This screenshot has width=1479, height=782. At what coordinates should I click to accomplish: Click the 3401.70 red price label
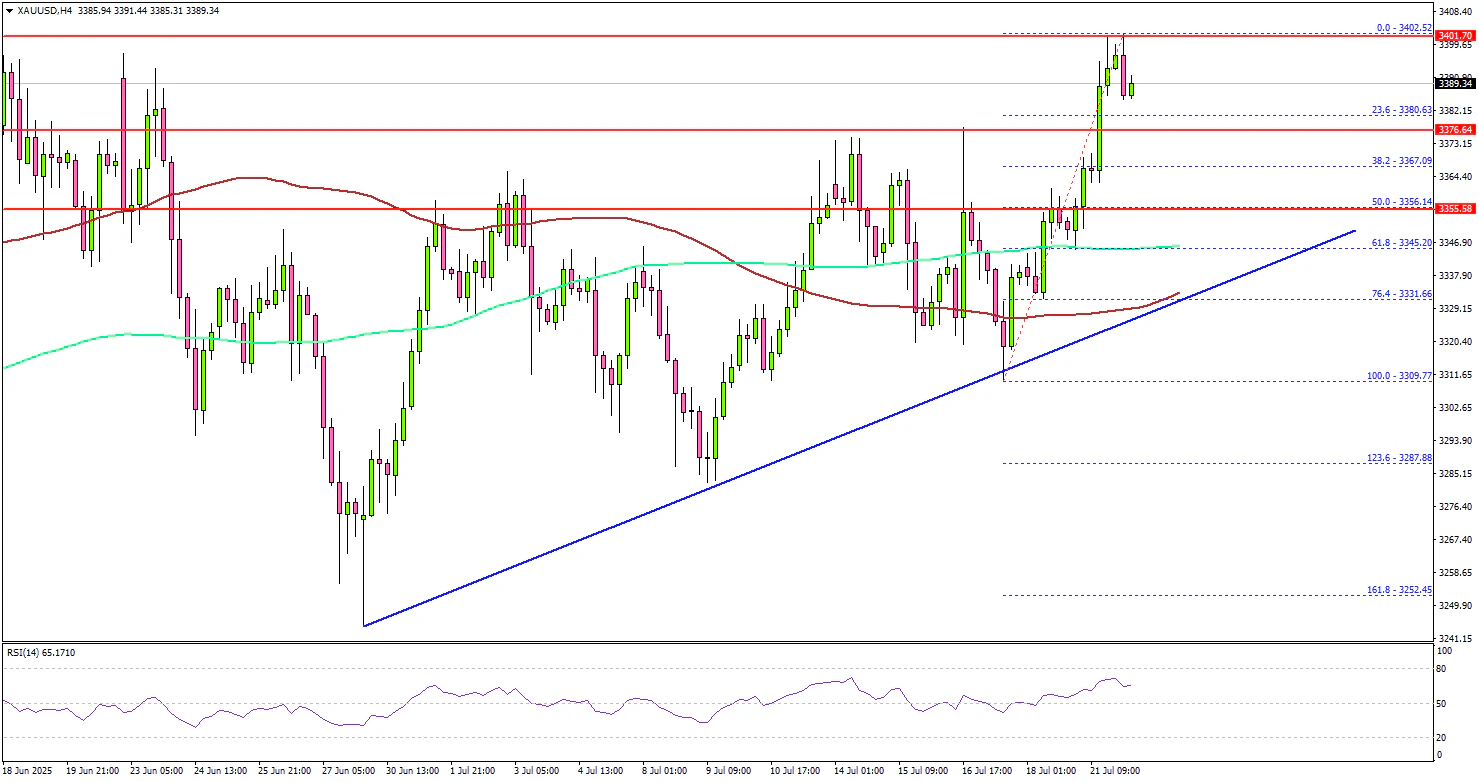pos(1455,36)
